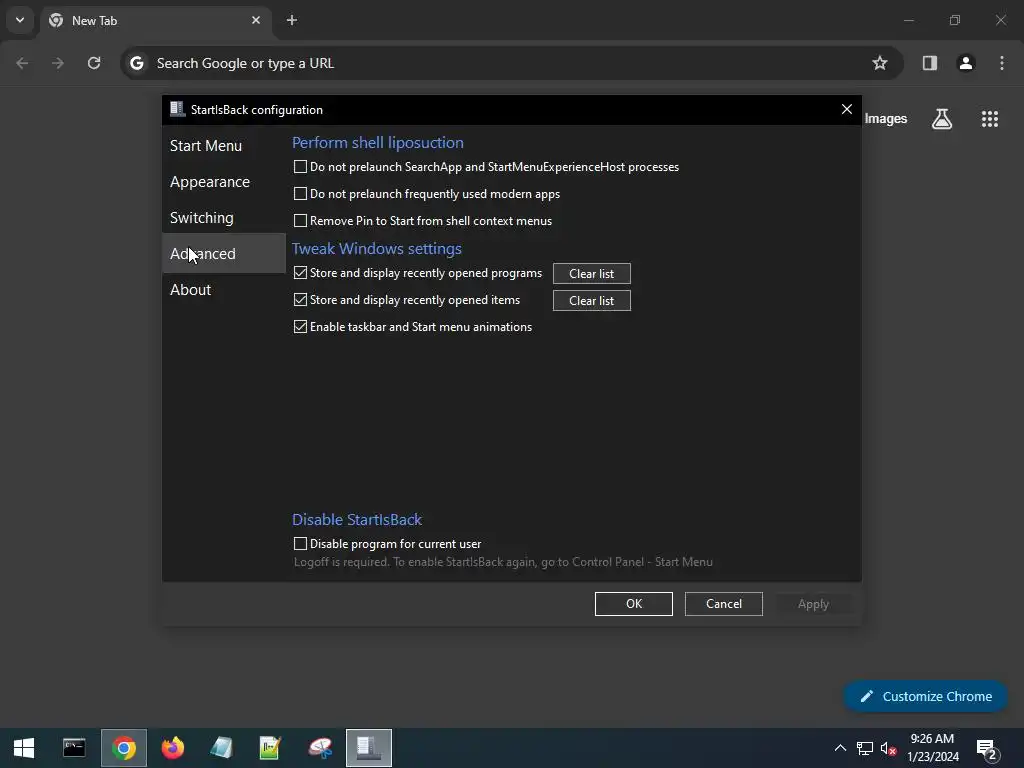Click Chrome's forward navigation arrow
The width and height of the screenshot is (1024, 768).
coord(58,63)
